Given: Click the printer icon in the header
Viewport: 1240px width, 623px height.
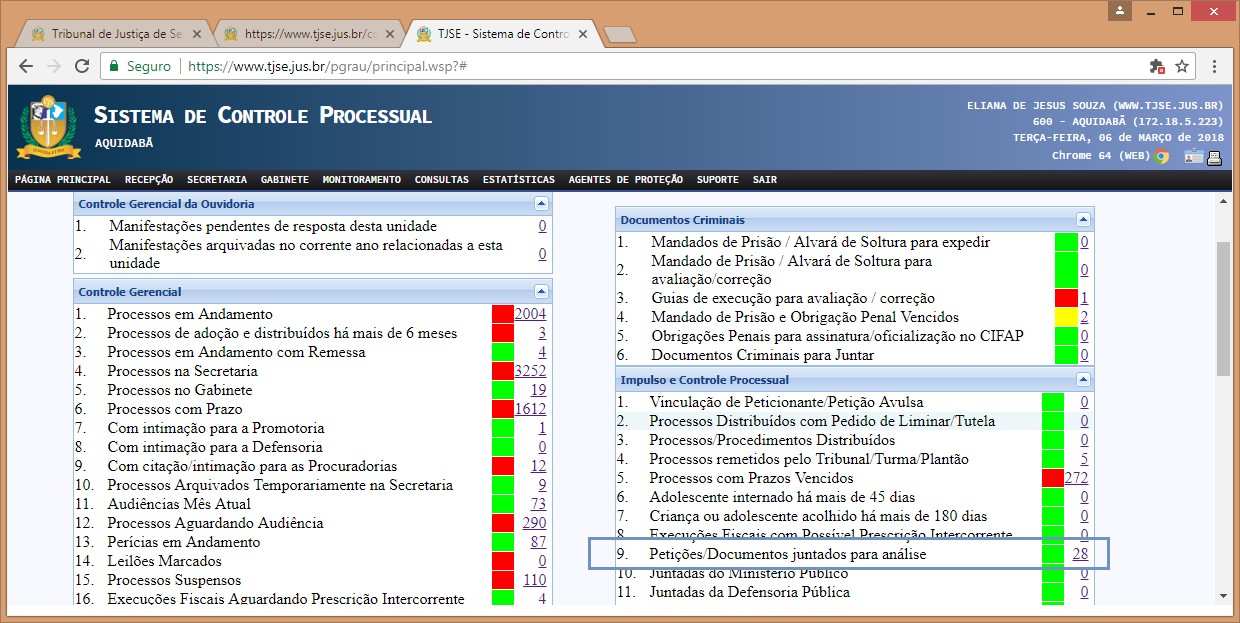Looking at the screenshot, I should (1215, 156).
